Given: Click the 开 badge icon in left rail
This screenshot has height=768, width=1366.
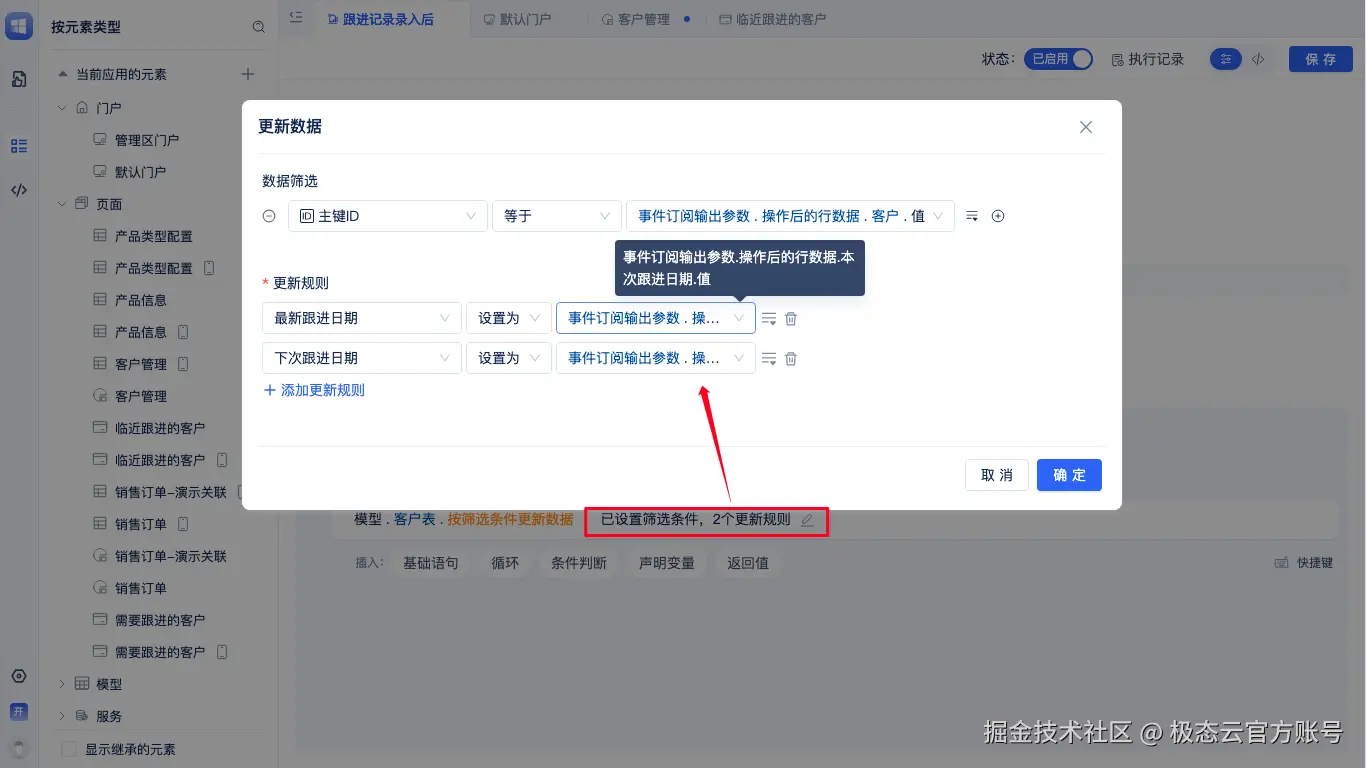Looking at the screenshot, I should [x=19, y=712].
